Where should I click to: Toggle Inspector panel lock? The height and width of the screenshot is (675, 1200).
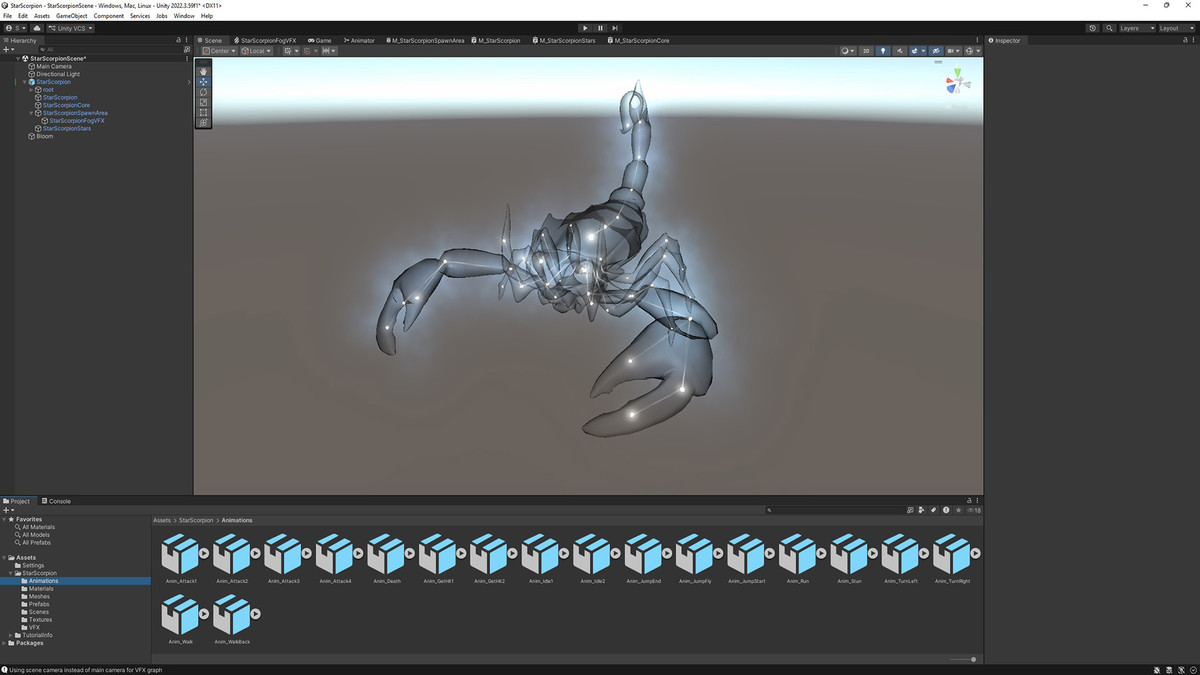point(1184,40)
